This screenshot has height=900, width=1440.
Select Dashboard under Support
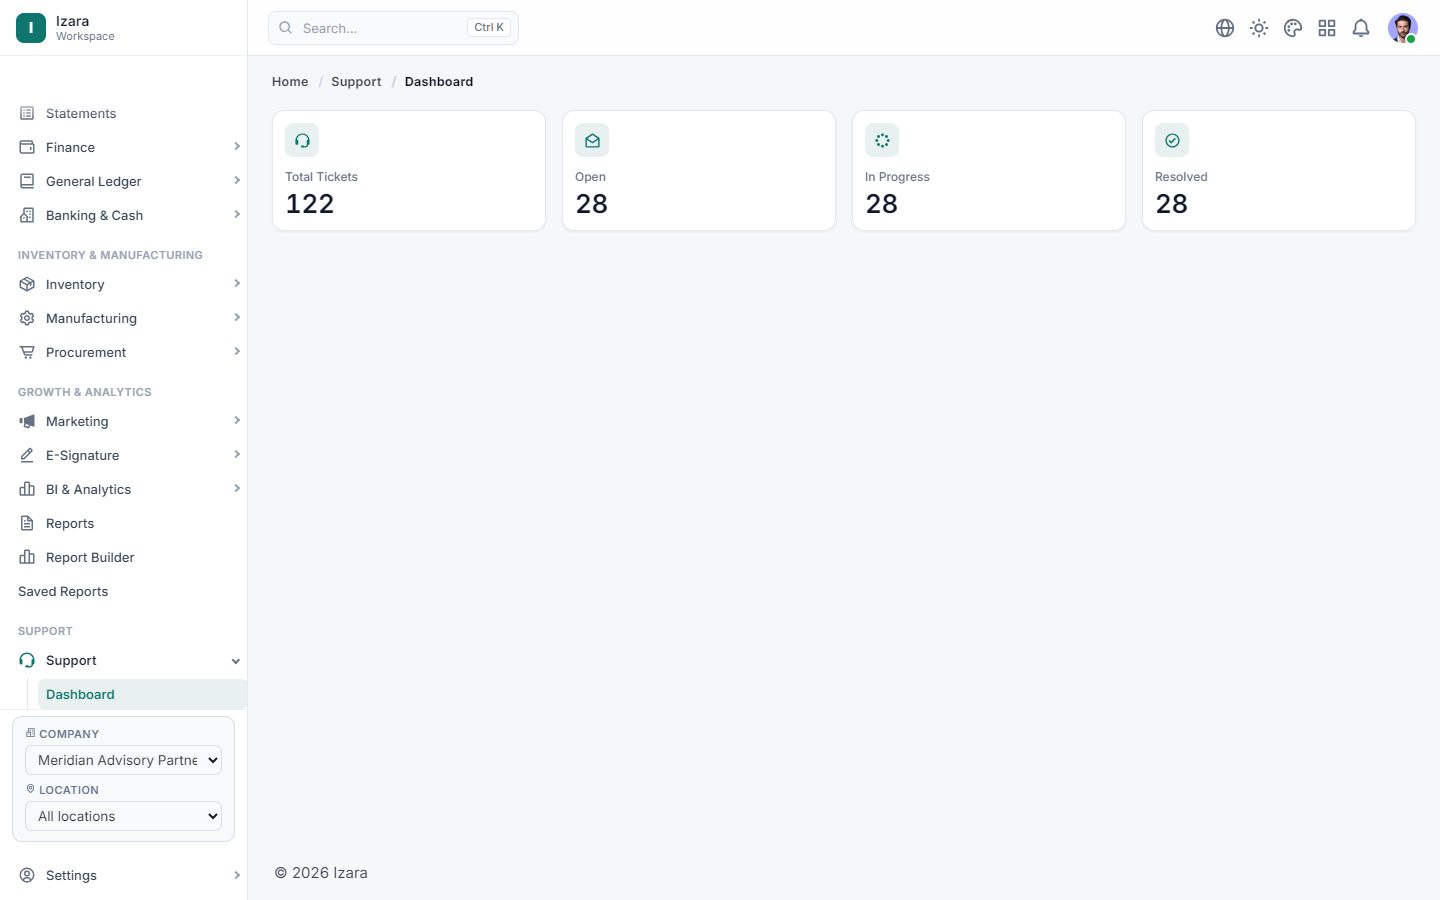[x=142, y=694]
